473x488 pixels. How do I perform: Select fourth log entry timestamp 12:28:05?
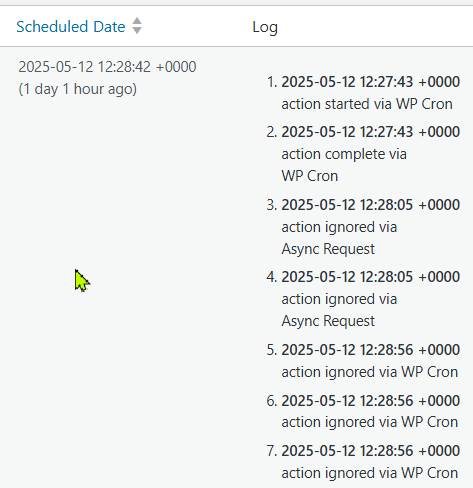coord(371,277)
